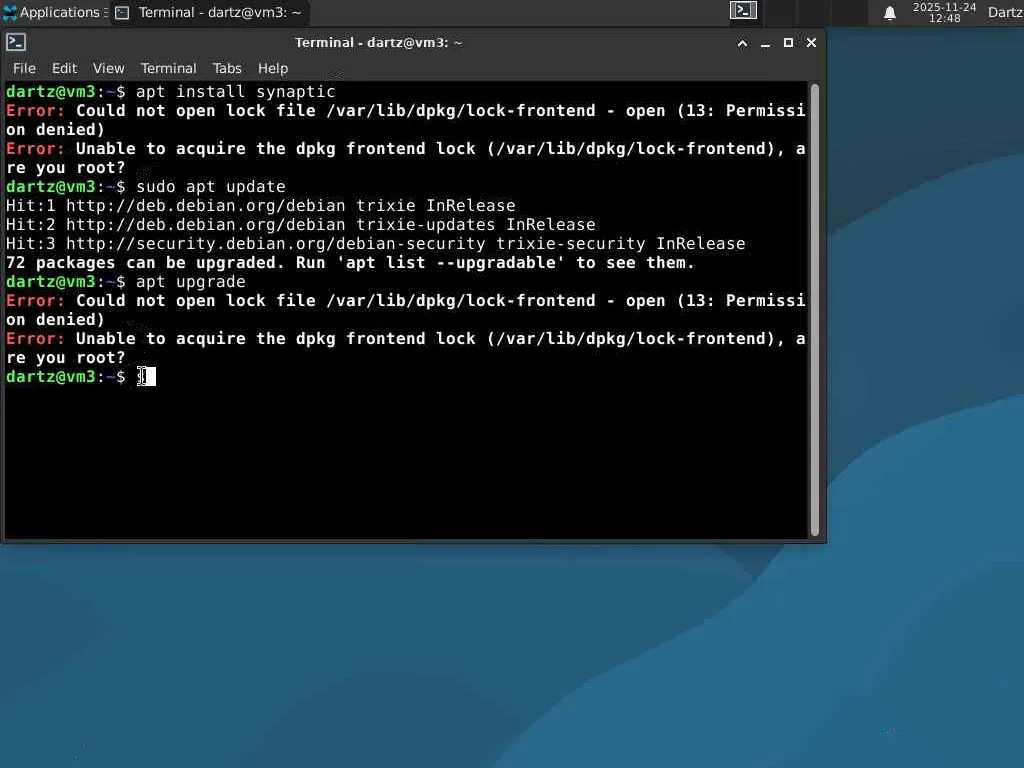Open the Edit menu
The height and width of the screenshot is (768, 1024).
pyautogui.click(x=64, y=68)
